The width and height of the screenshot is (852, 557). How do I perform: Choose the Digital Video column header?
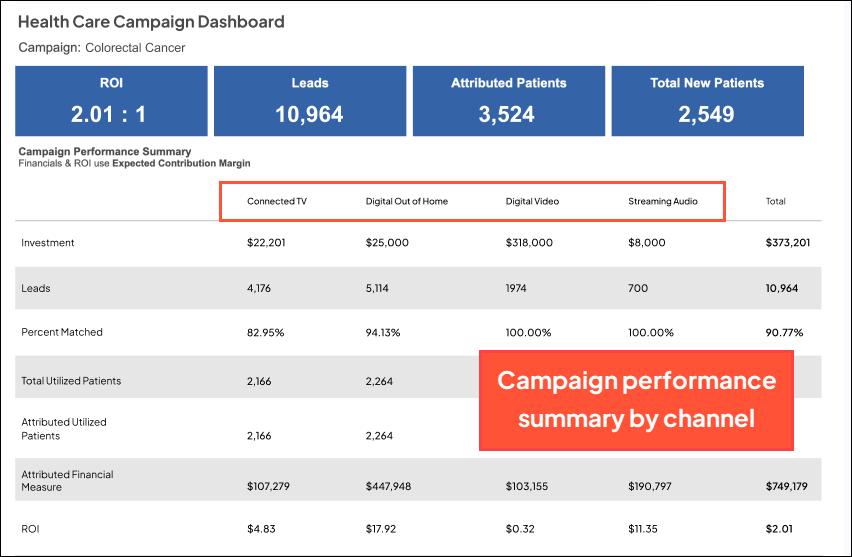point(532,201)
